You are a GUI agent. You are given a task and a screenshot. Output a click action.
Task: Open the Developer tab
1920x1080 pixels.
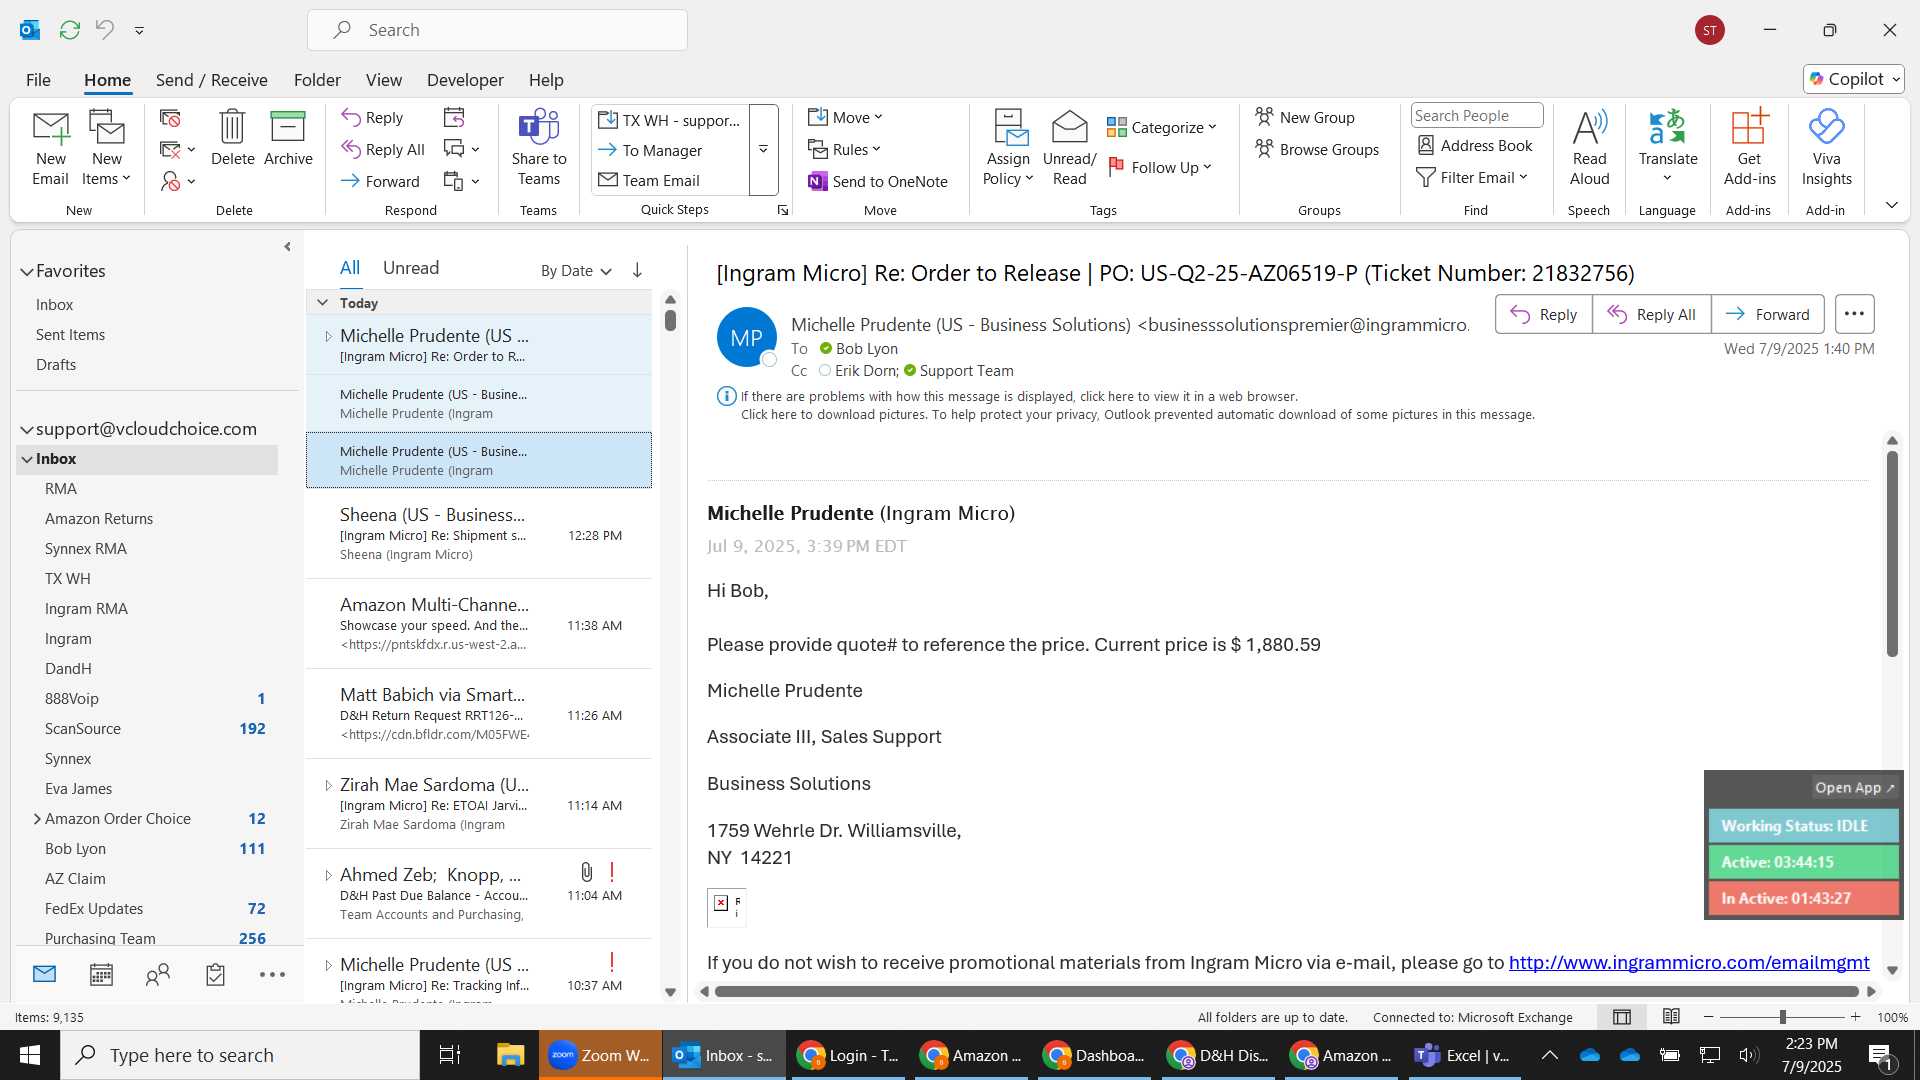(465, 79)
